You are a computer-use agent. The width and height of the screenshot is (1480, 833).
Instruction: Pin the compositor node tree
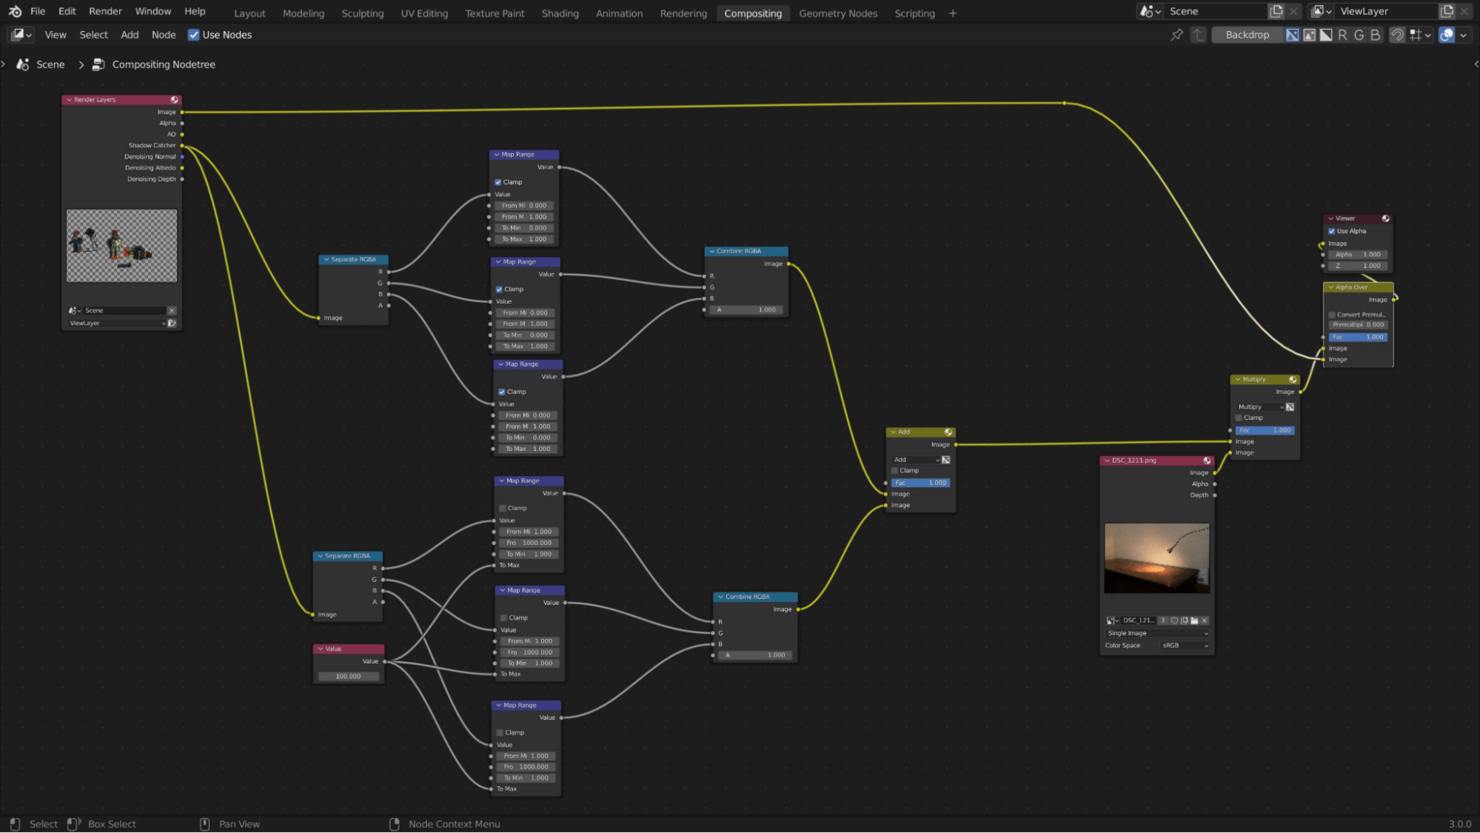tap(1177, 34)
